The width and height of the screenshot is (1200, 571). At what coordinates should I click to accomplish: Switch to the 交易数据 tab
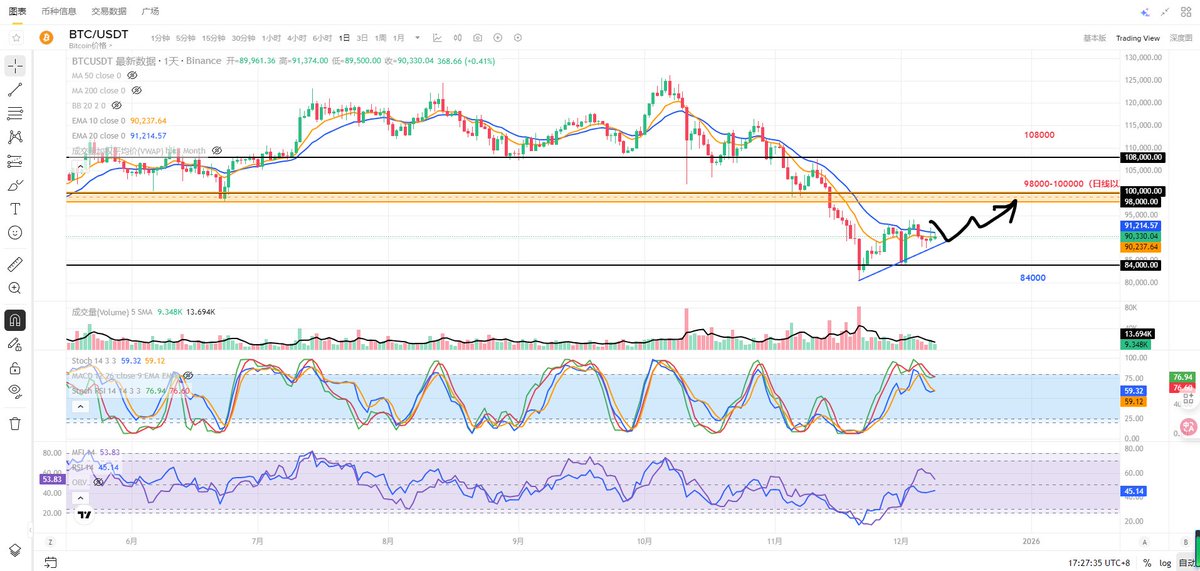coord(109,11)
